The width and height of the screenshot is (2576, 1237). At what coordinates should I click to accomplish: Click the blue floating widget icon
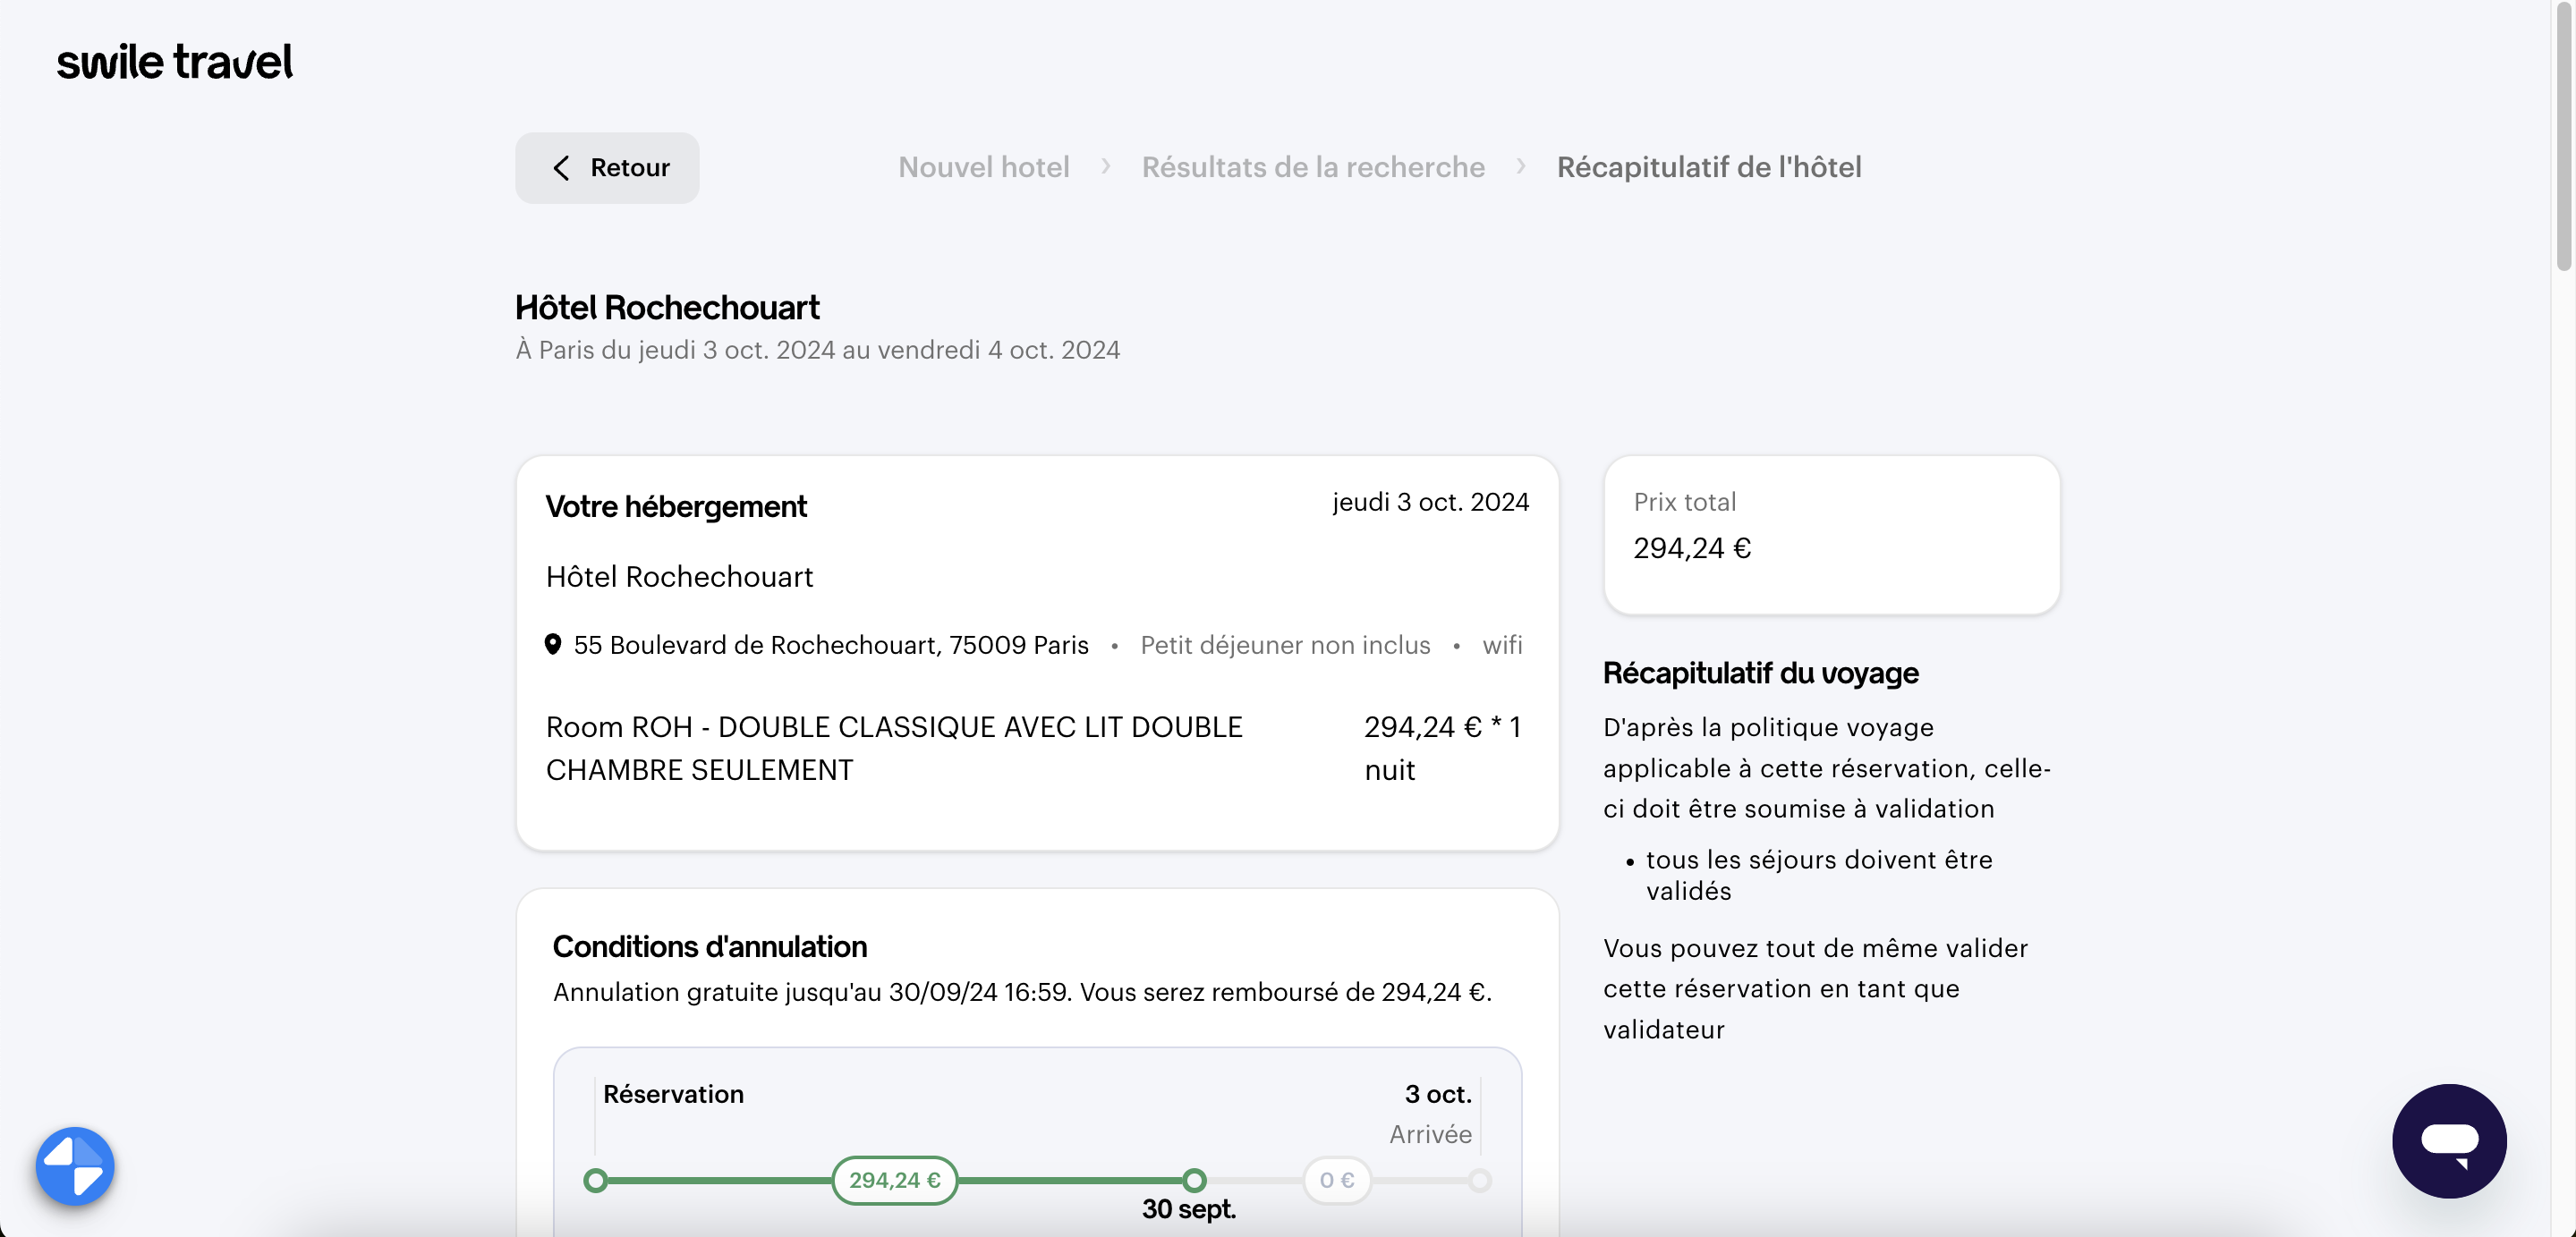point(75,1165)
